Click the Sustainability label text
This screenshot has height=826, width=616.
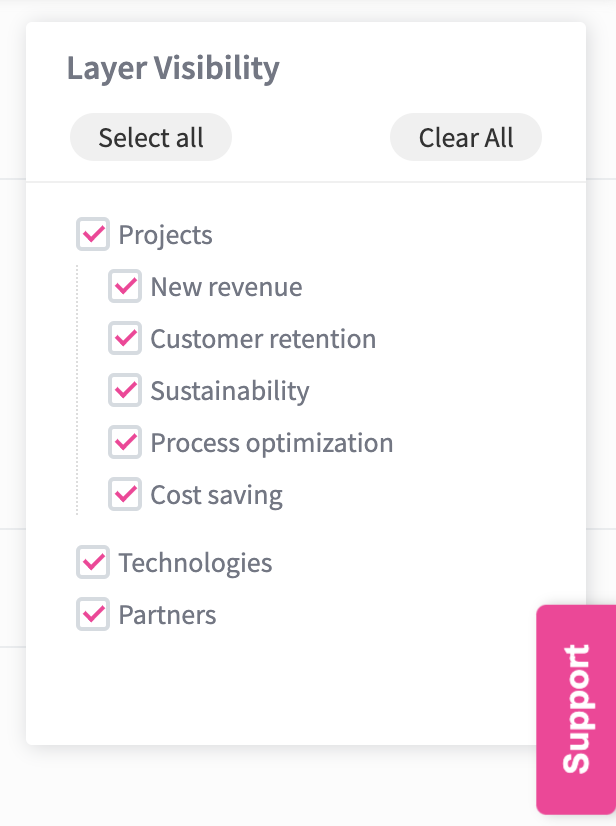(230, 391)
